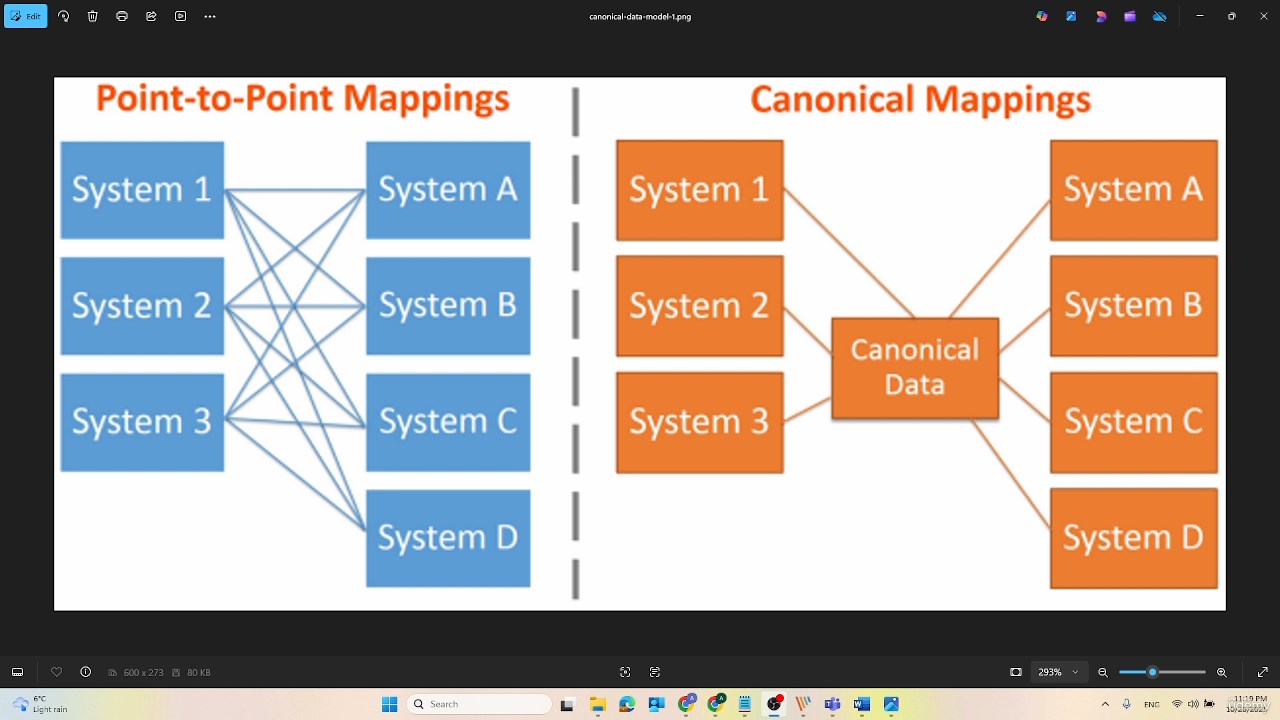The width and height of the screenshot is (1280, 720).
Task: Mark image as favorite with the heart
Action: pyautogui.click(x=56, y=672)
